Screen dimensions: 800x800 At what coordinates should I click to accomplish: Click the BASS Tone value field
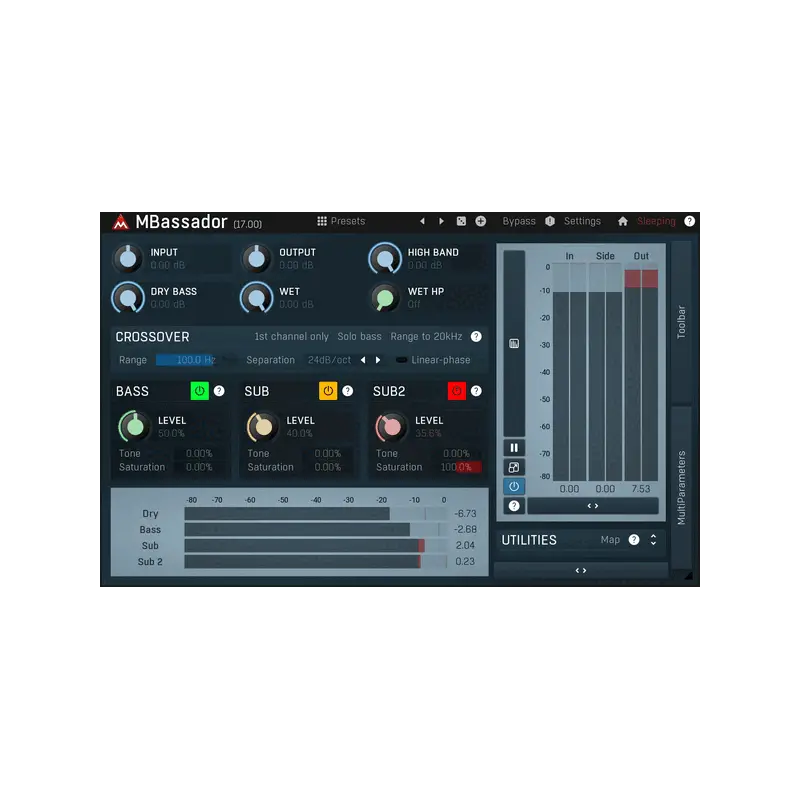click(199, 453)
